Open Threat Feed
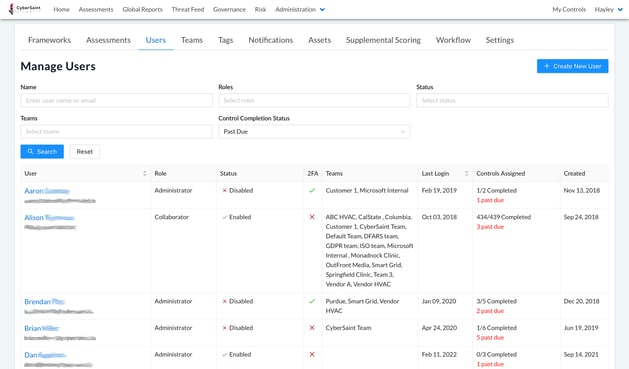The width and height of the screenshot is (629, 369). pyautogui.click(x=188, y=9)
